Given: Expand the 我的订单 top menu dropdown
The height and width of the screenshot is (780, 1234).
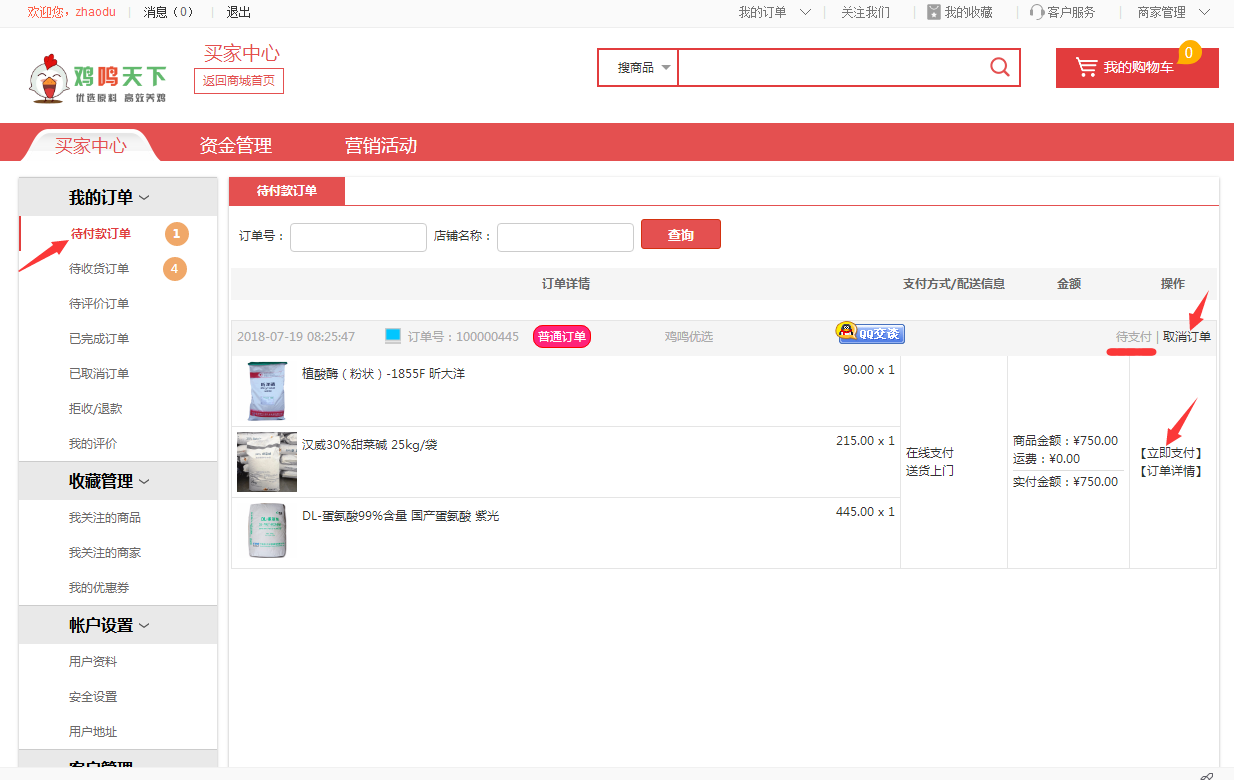Looking at the screenshot, I should [805, 12].
